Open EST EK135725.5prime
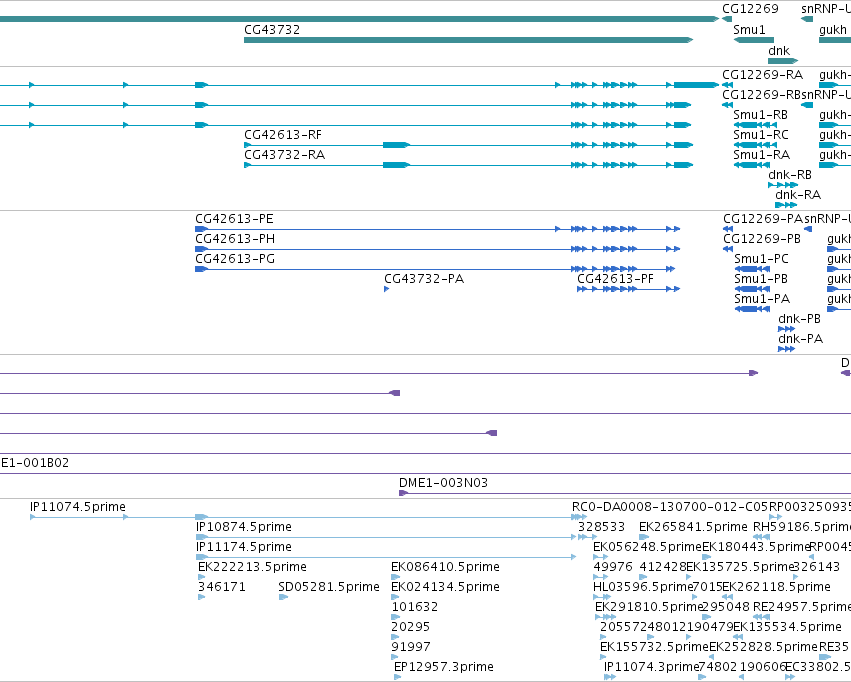Viewport: 851px width, 682px height. pos(741,568)
